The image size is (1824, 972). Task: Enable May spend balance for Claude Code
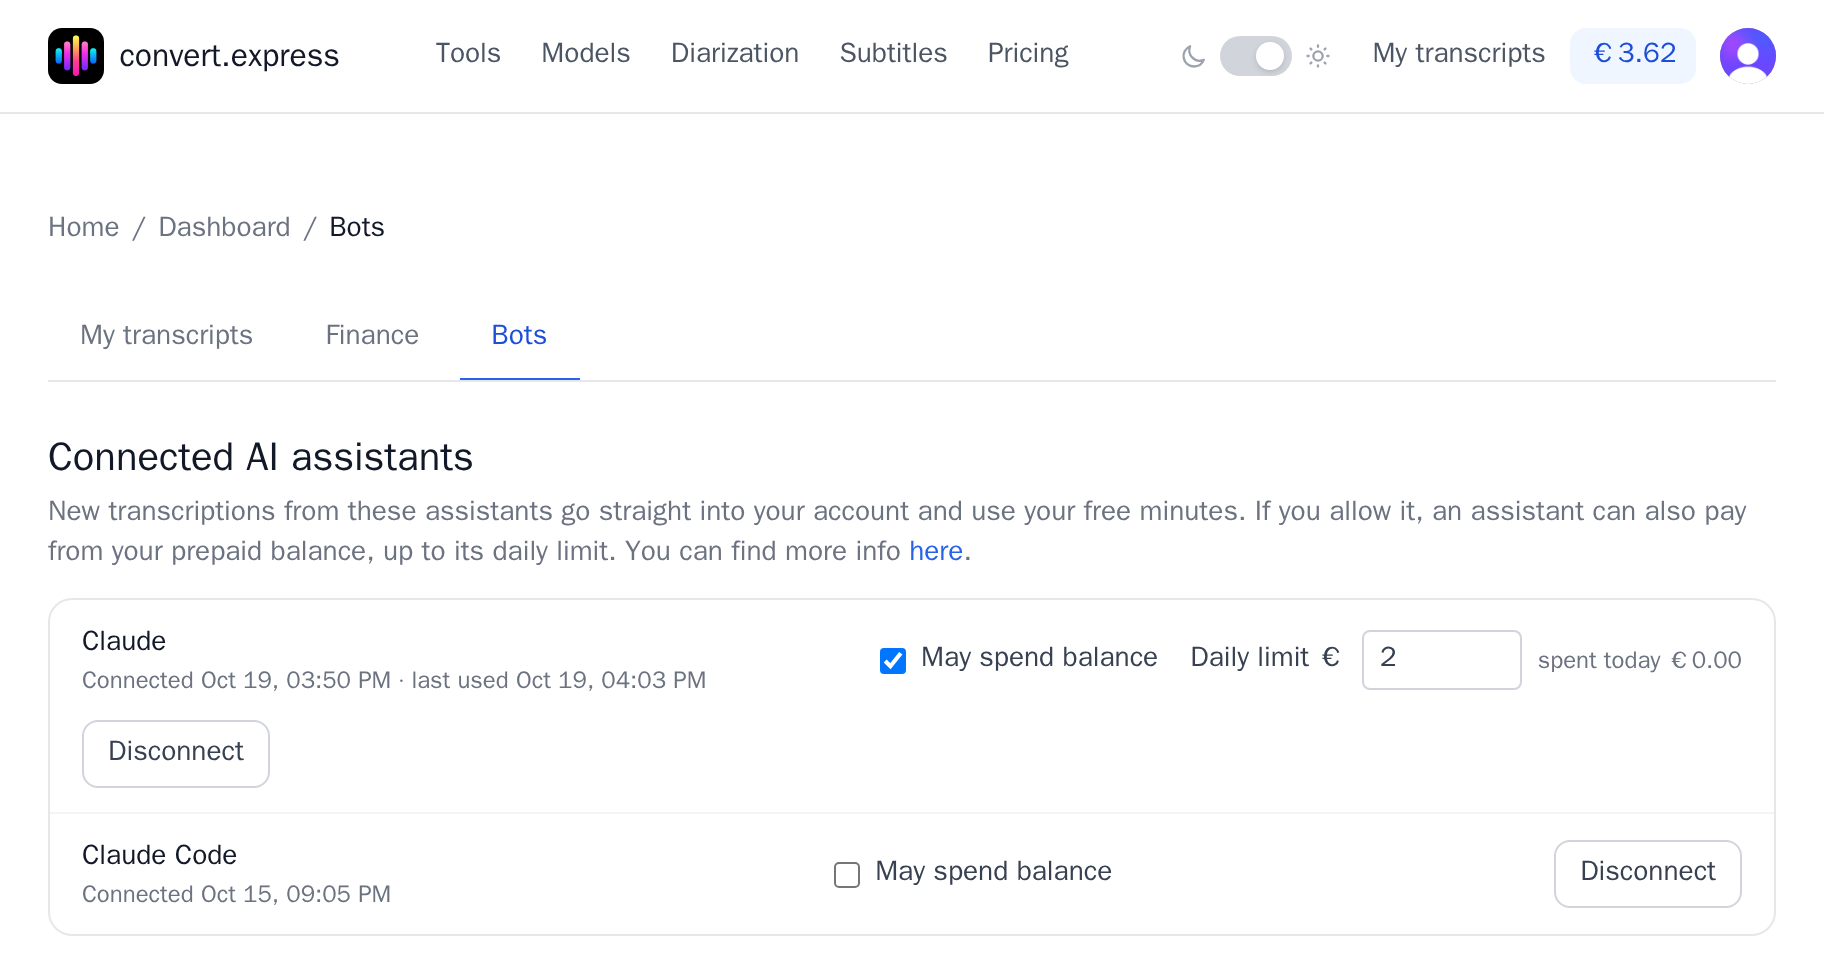[846, 874]
